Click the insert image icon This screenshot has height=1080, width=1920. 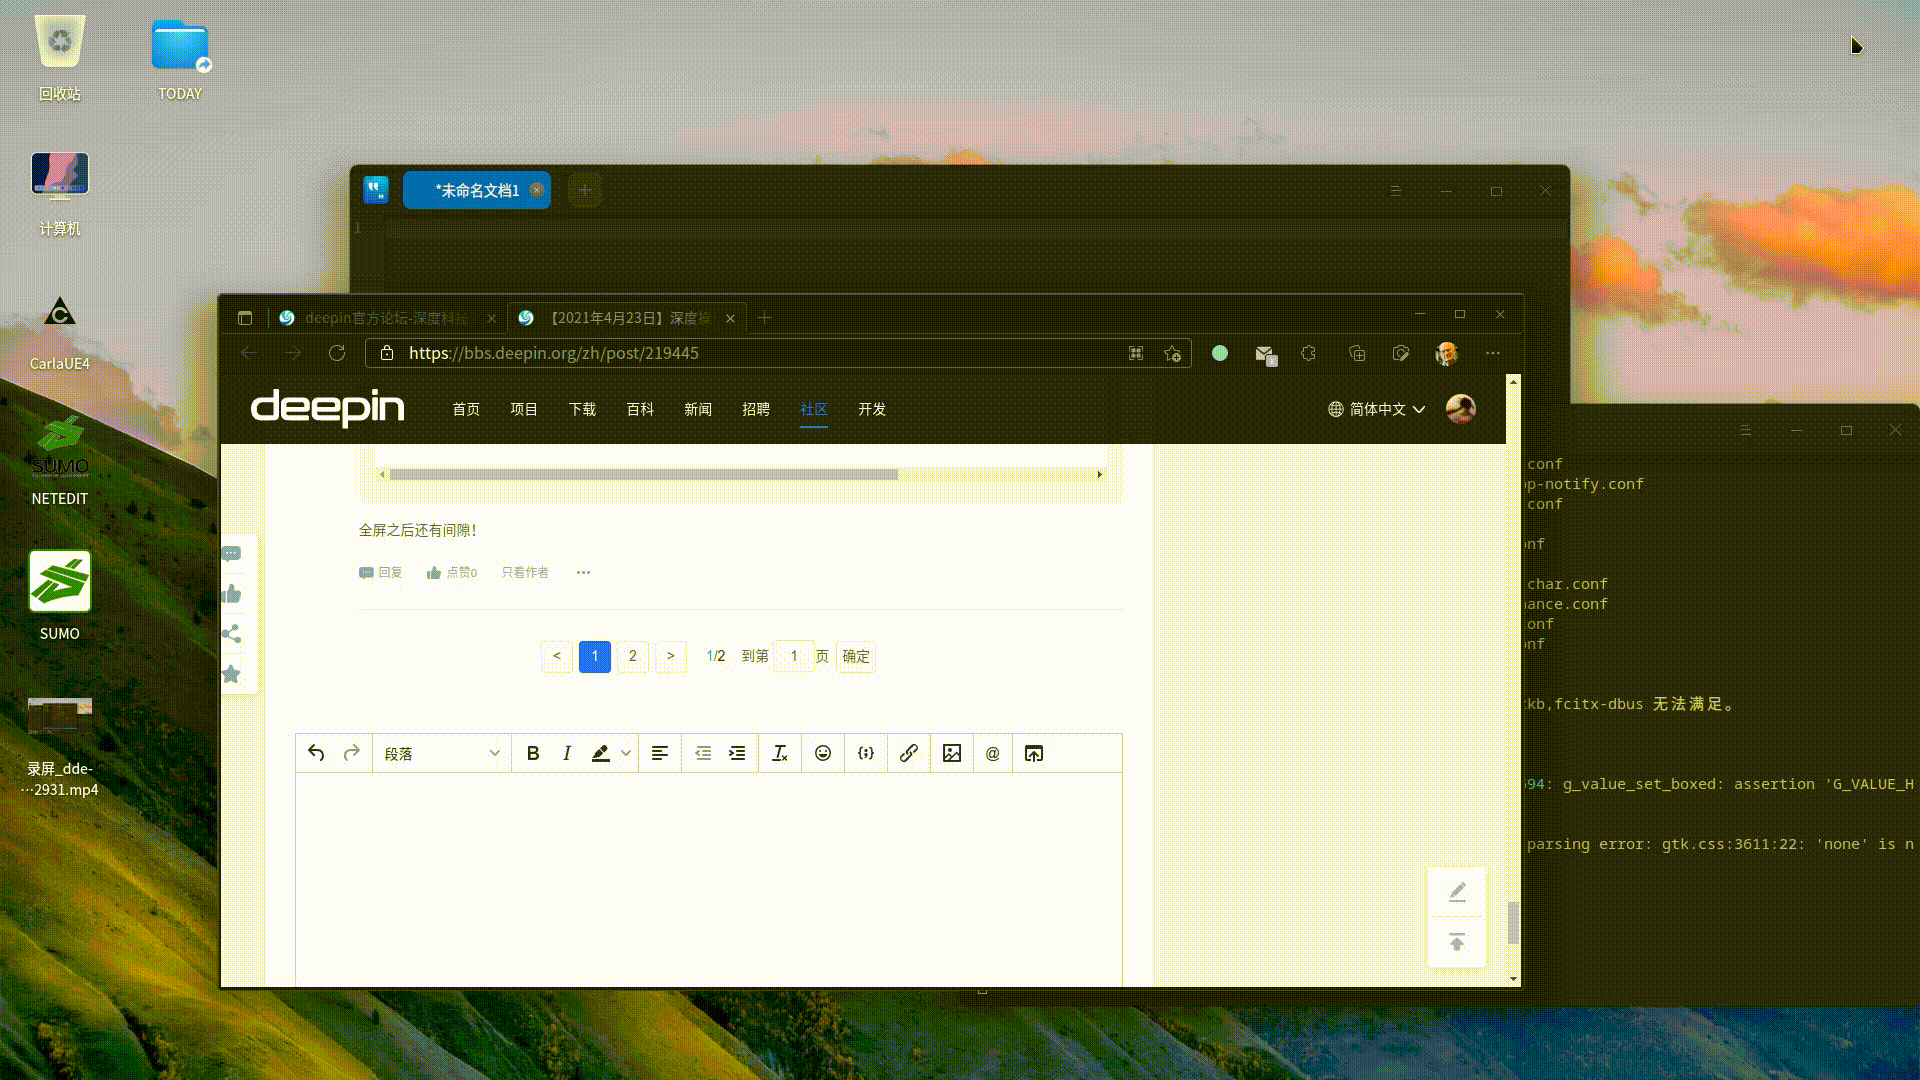click(952, 753)
